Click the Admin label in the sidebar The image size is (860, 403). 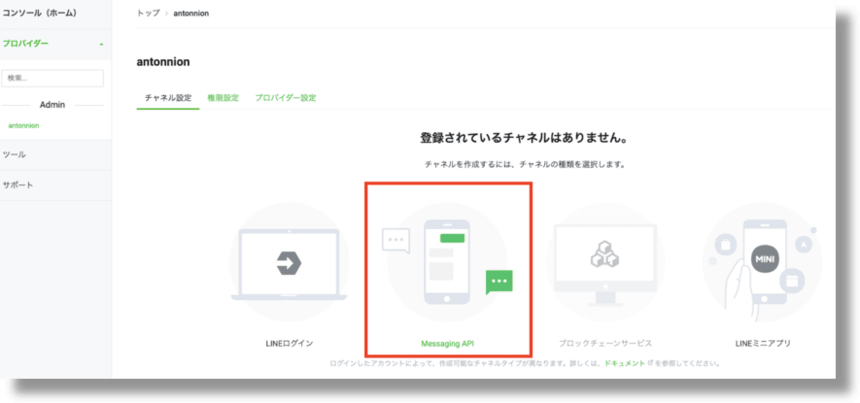pos(53,105)
